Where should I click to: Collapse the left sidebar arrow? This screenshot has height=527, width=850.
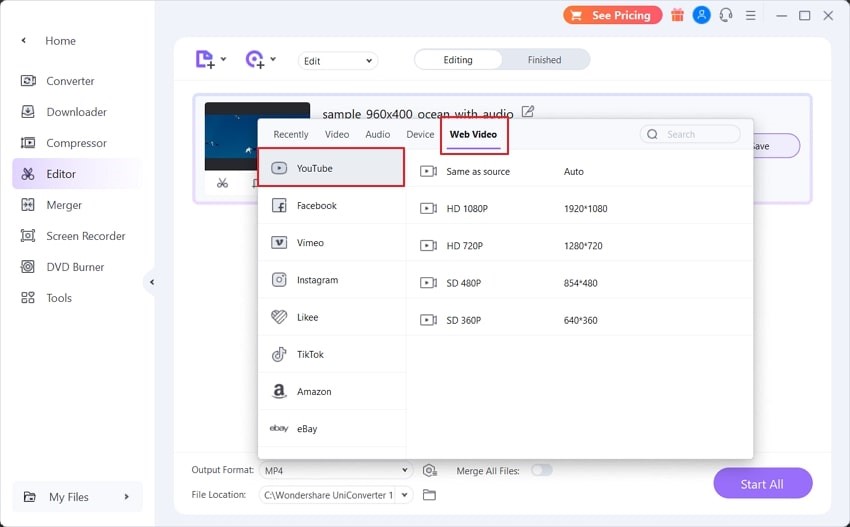(x=152, y=282)
